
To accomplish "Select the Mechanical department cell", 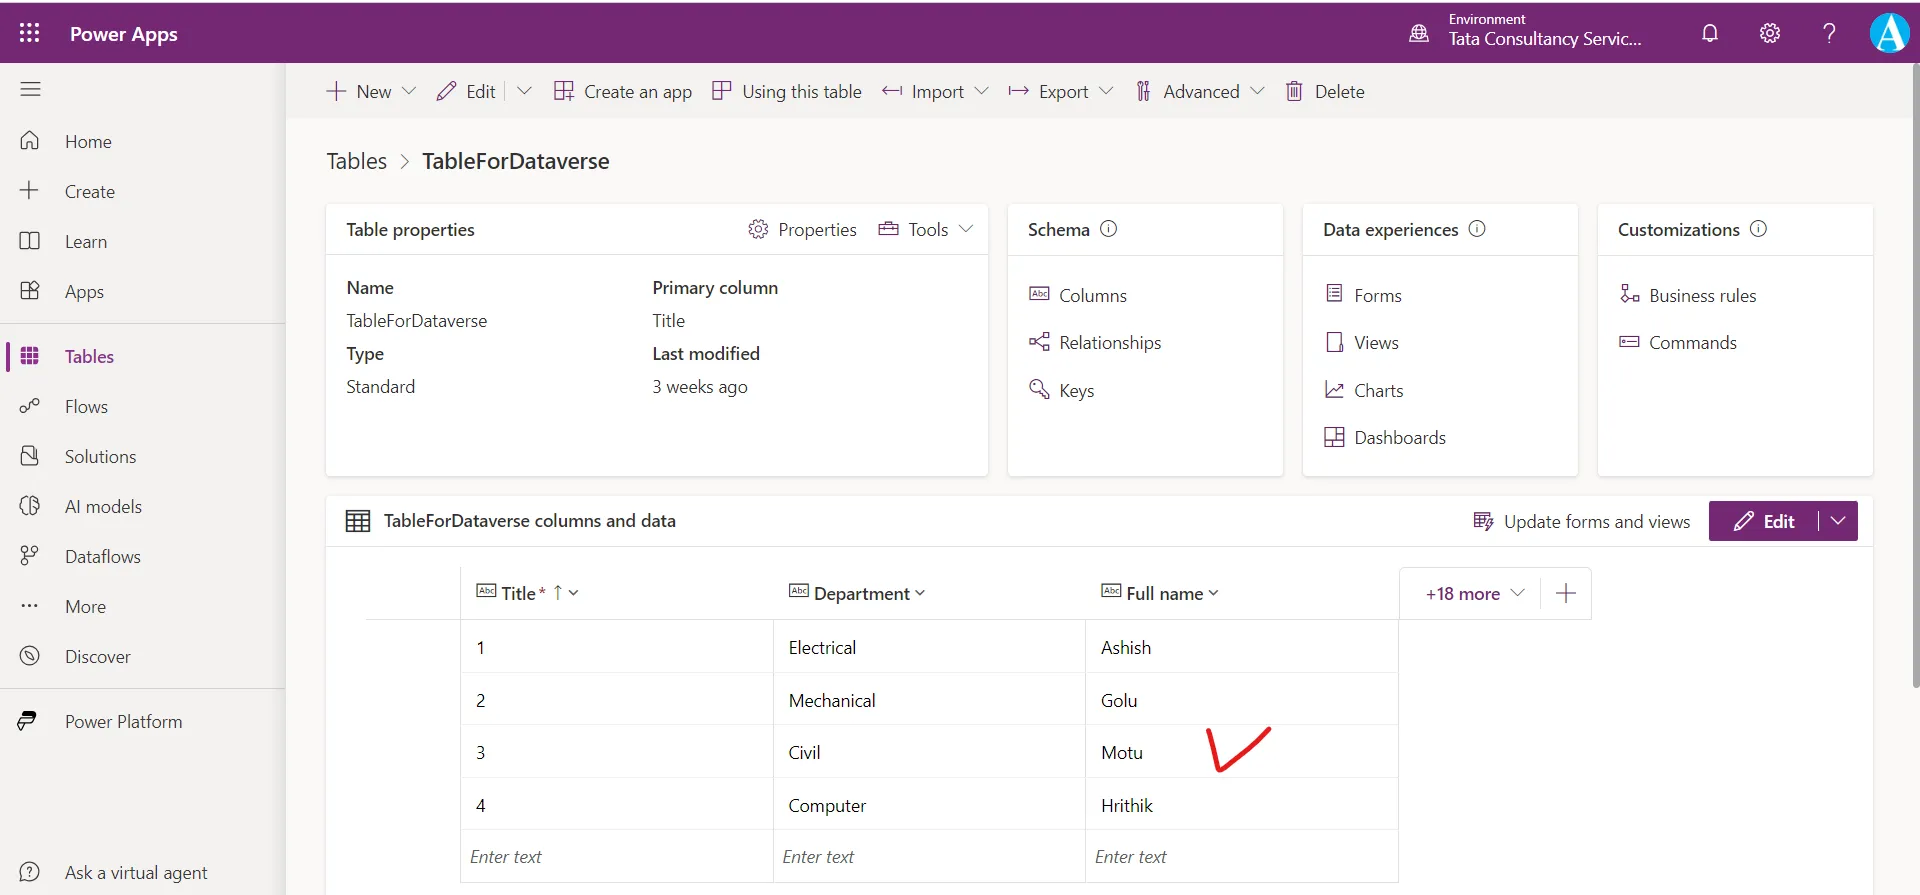I will pyautogui.click(x=929, y=700).
